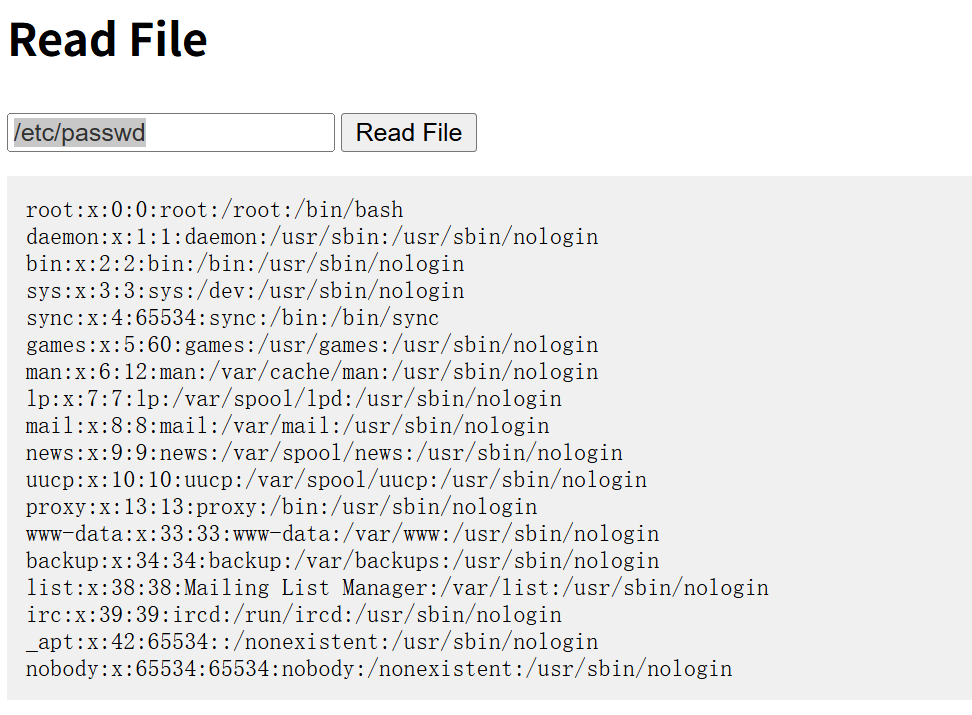Click the Read File page heading

(108, 40)
